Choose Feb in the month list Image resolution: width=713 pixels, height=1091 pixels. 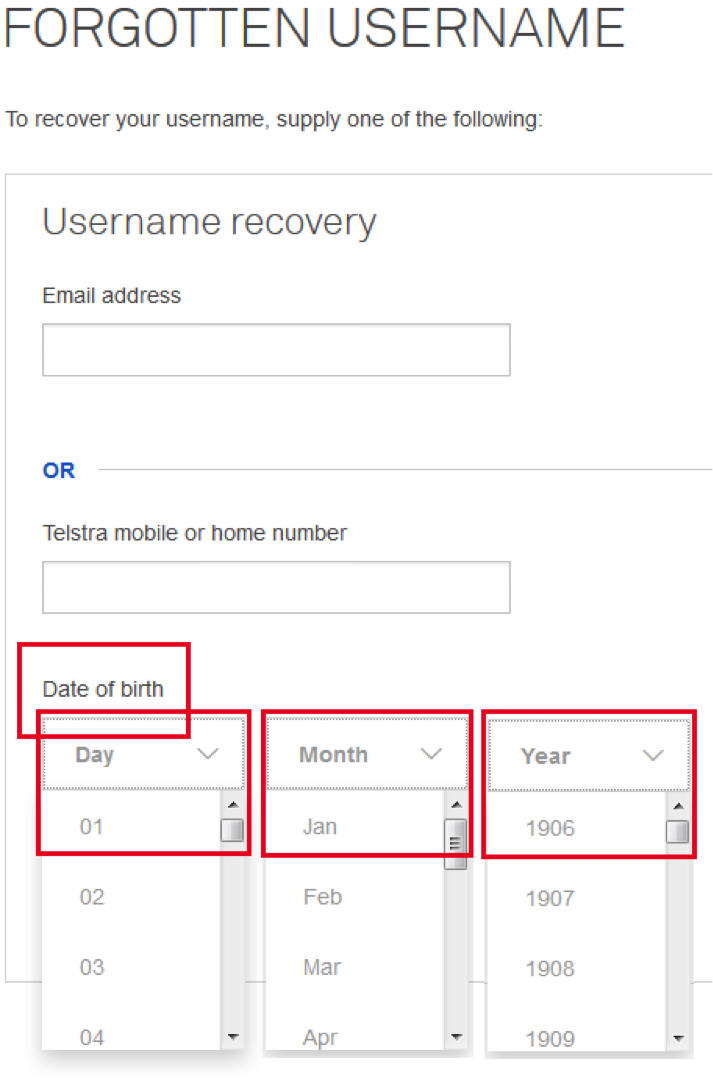pyautogui.click(x=322, y=897)
